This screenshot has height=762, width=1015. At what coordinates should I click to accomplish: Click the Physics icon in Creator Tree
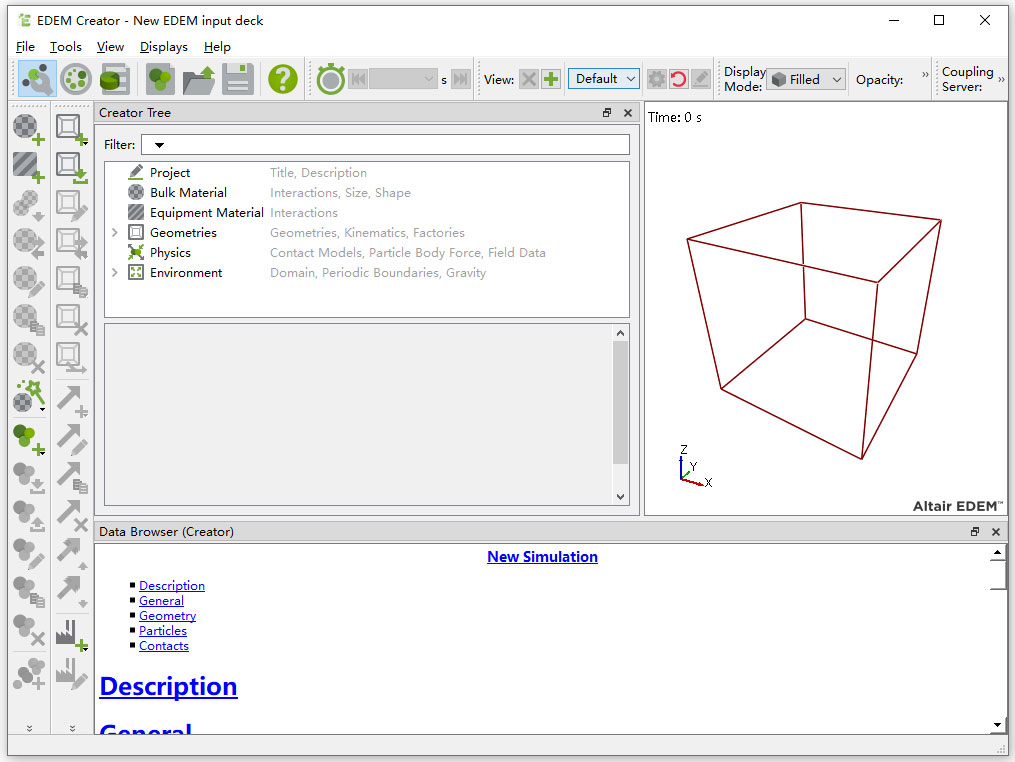[136, 252]
